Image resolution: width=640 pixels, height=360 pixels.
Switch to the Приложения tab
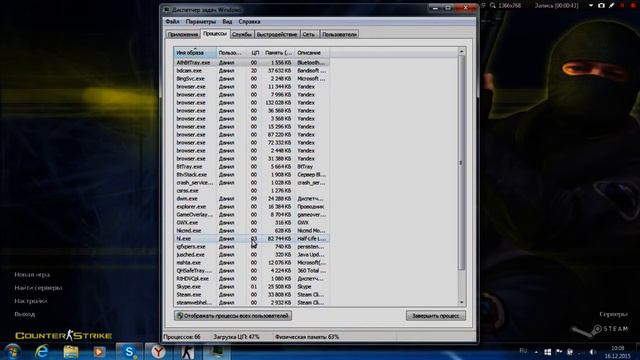click(x=182, y=34)
